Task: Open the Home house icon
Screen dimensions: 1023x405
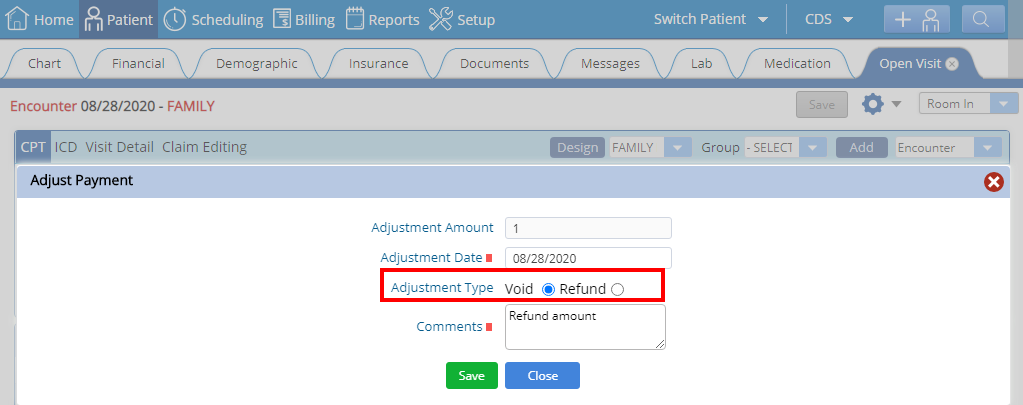Action: pos(17,19)
